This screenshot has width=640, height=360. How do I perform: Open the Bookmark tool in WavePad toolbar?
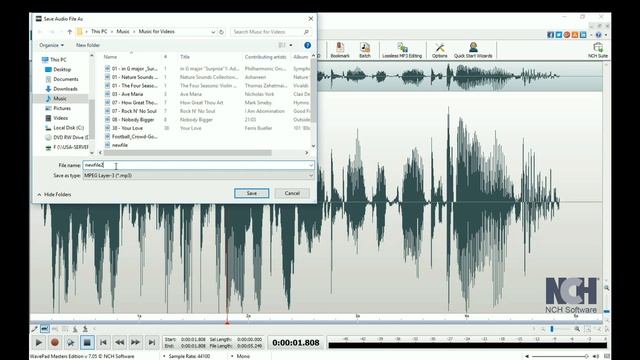tap(340, 50)
